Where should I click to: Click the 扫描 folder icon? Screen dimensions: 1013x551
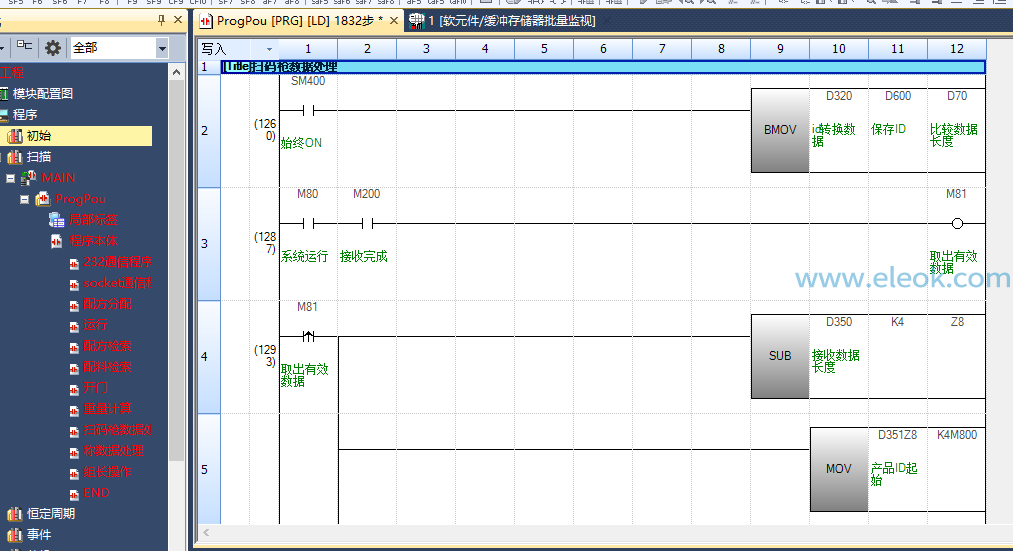15,157
